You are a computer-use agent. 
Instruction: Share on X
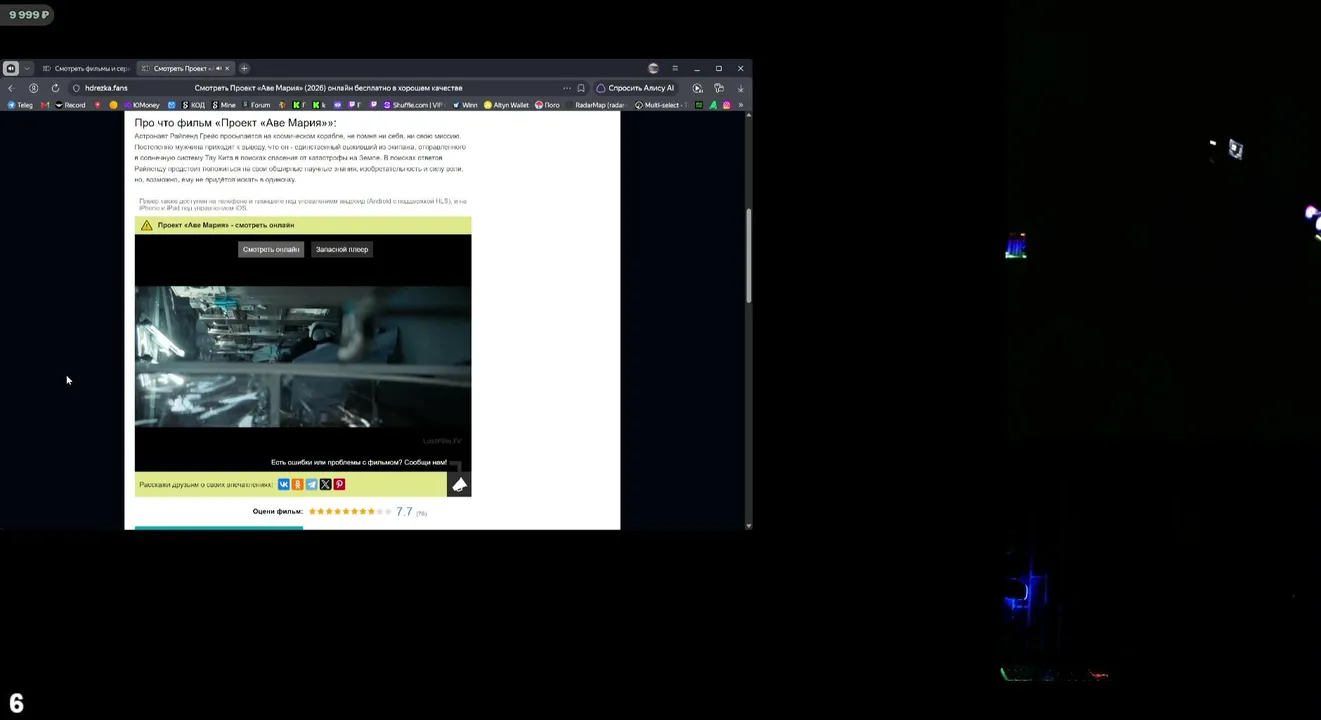(325, 484)
